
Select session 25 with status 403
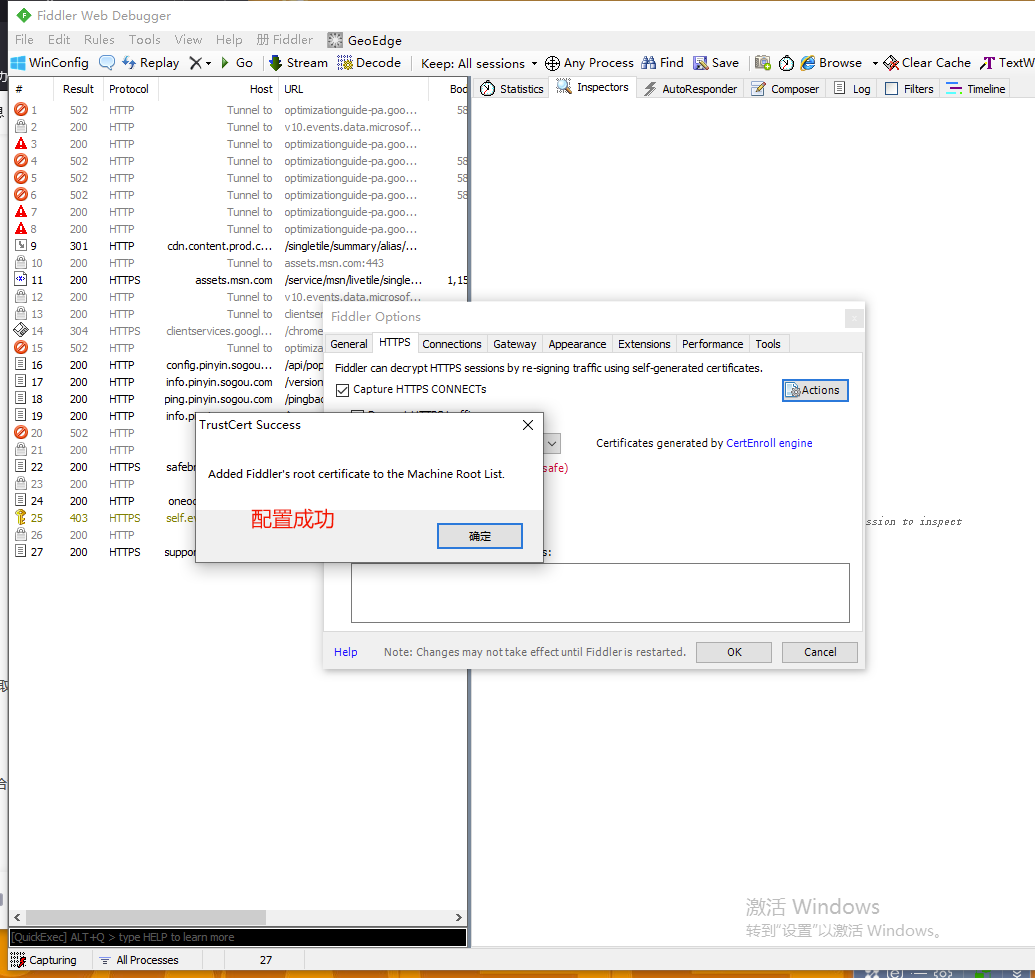click(x=104, y=518)
